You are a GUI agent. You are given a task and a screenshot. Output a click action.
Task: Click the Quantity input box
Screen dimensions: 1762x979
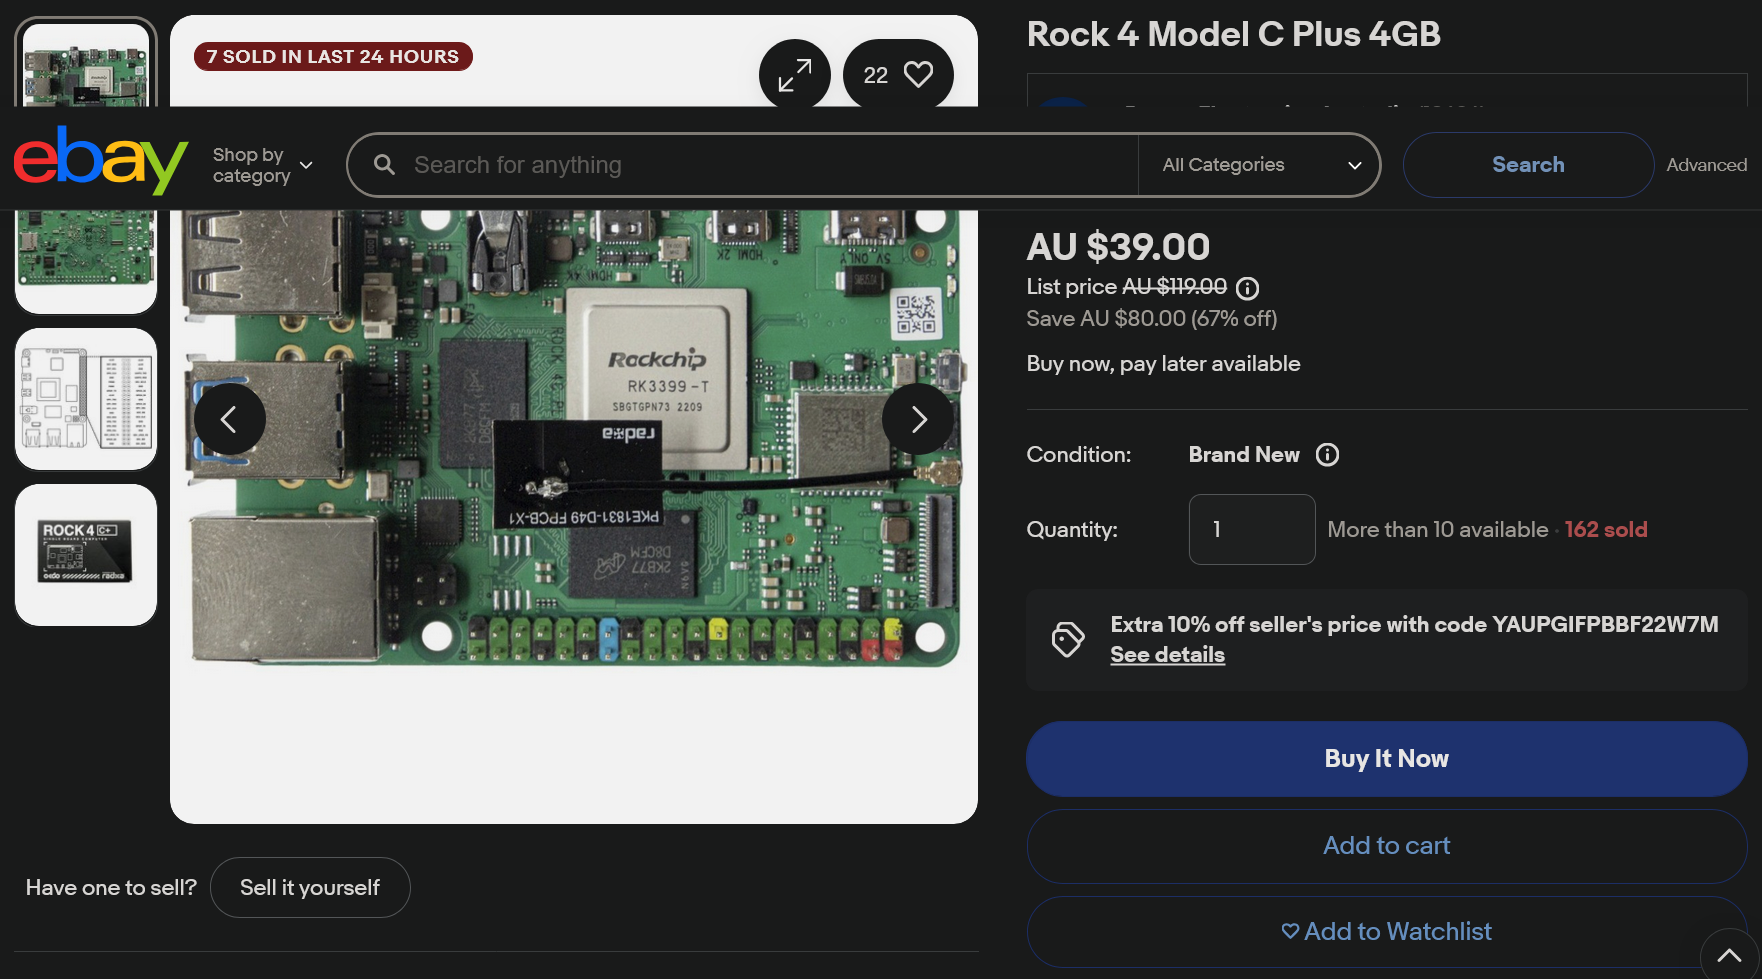pos(1252,529)
